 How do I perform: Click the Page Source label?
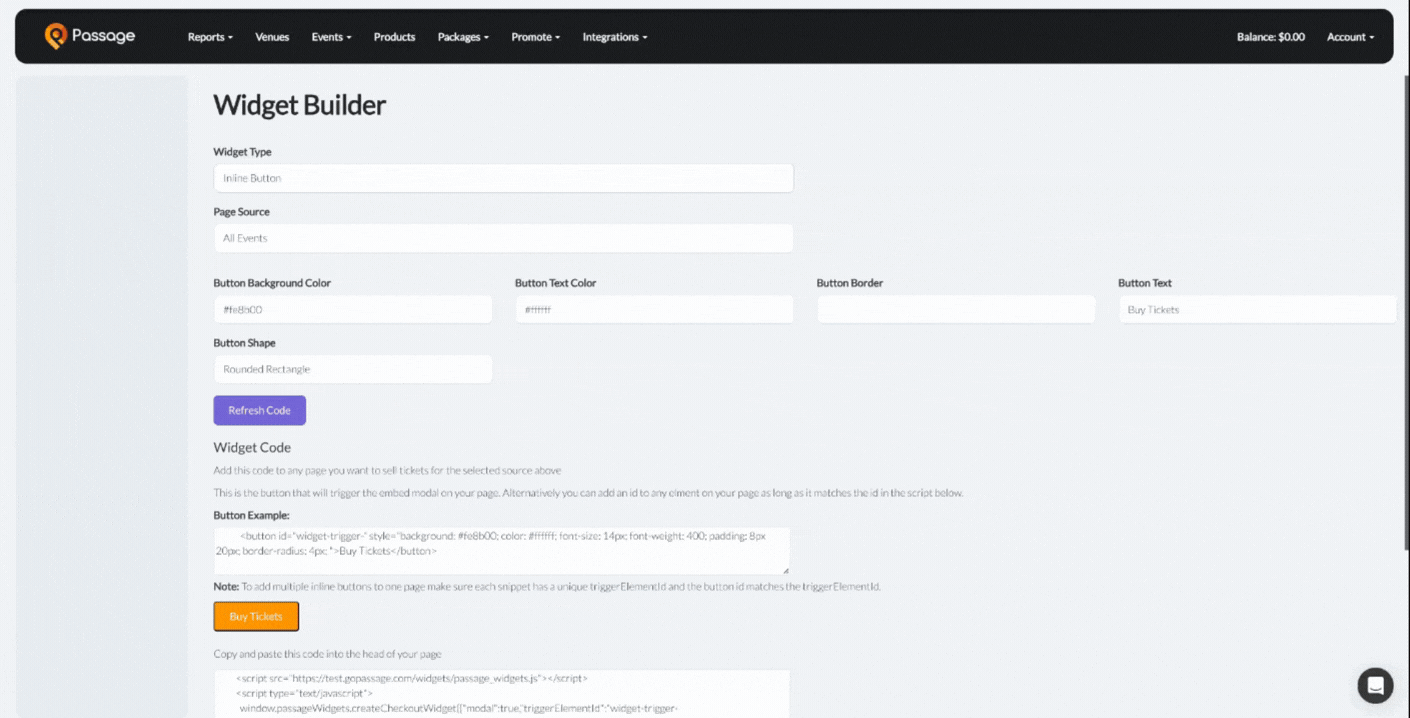[241, 212]
